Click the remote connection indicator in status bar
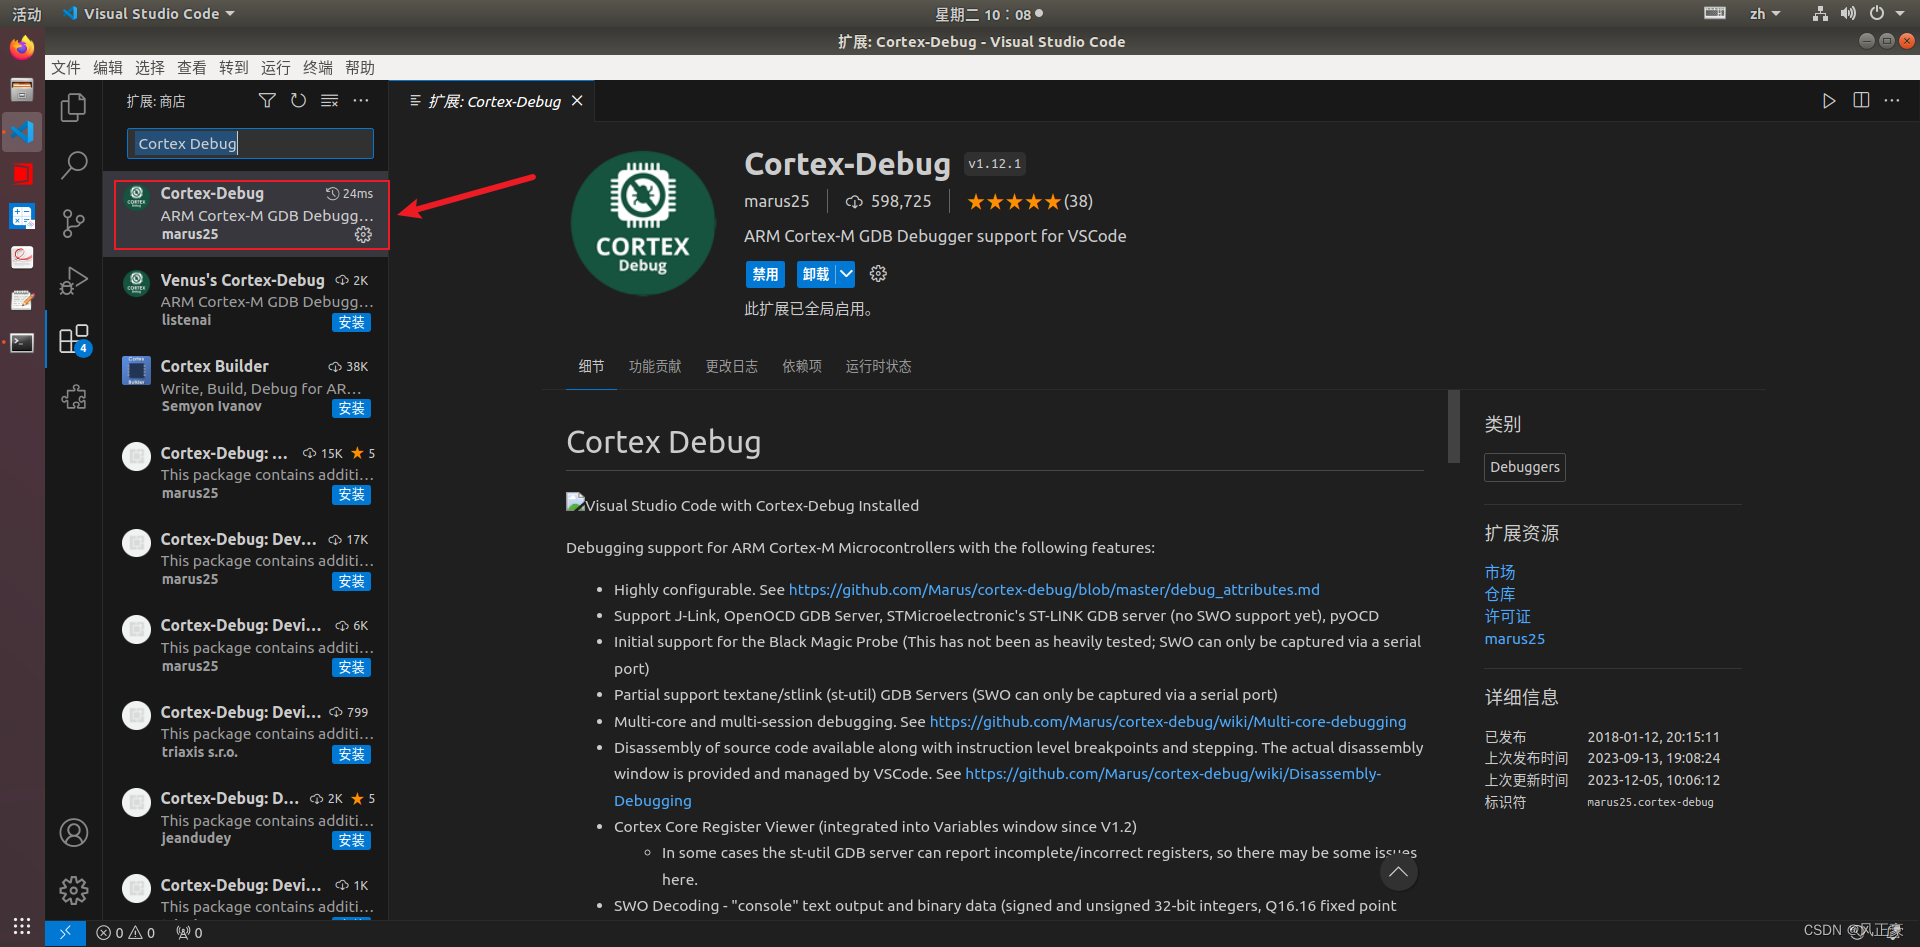 (x=64, y=932)
